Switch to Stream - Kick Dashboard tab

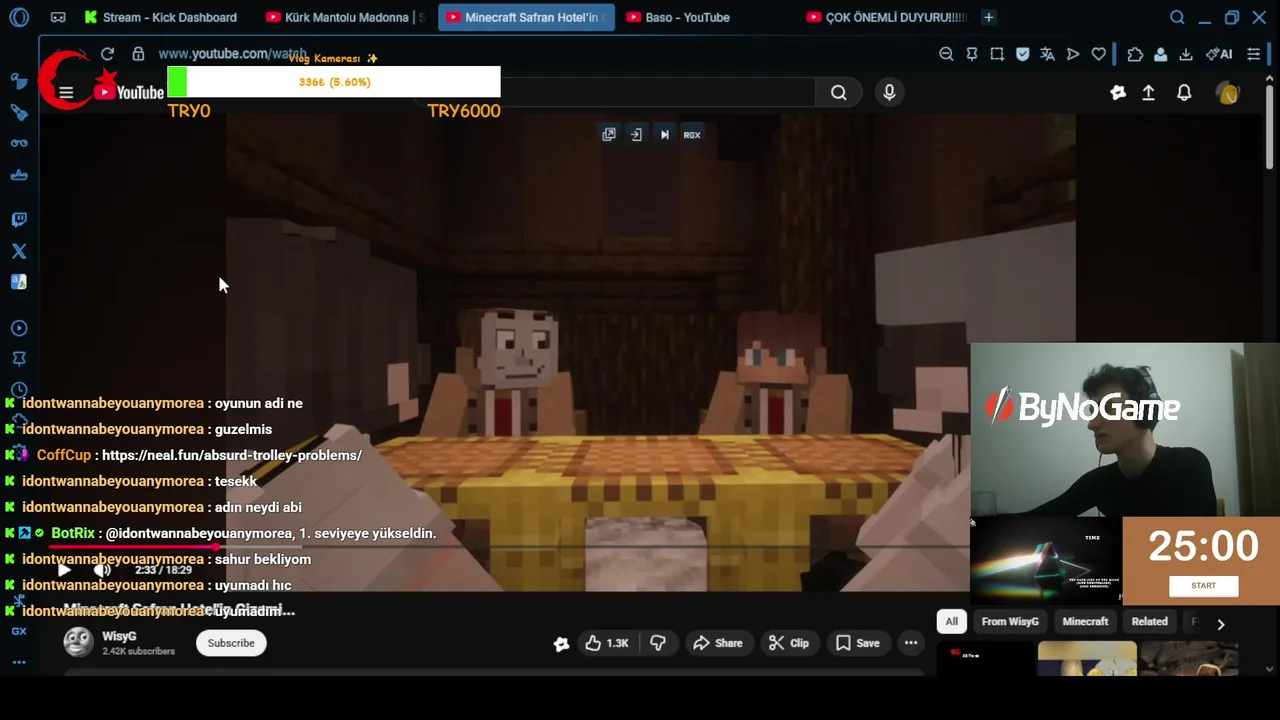pos(160,17)
